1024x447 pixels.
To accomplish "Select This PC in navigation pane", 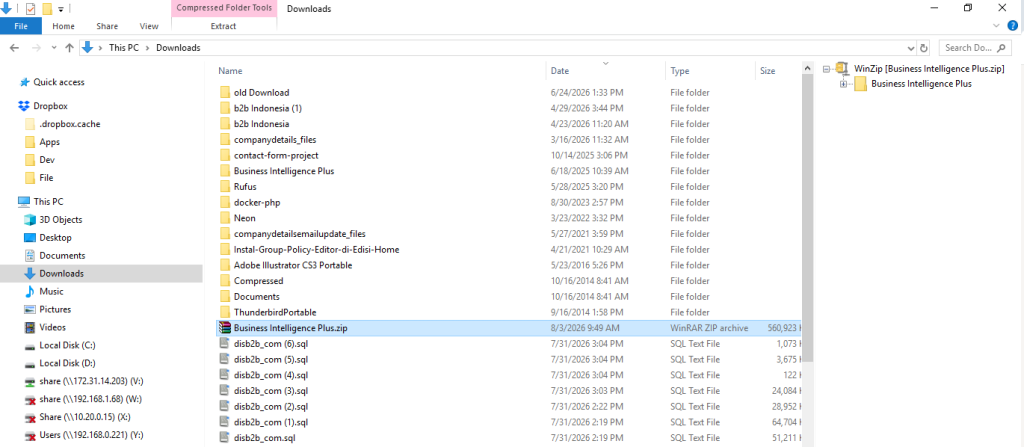I will 48,202.
